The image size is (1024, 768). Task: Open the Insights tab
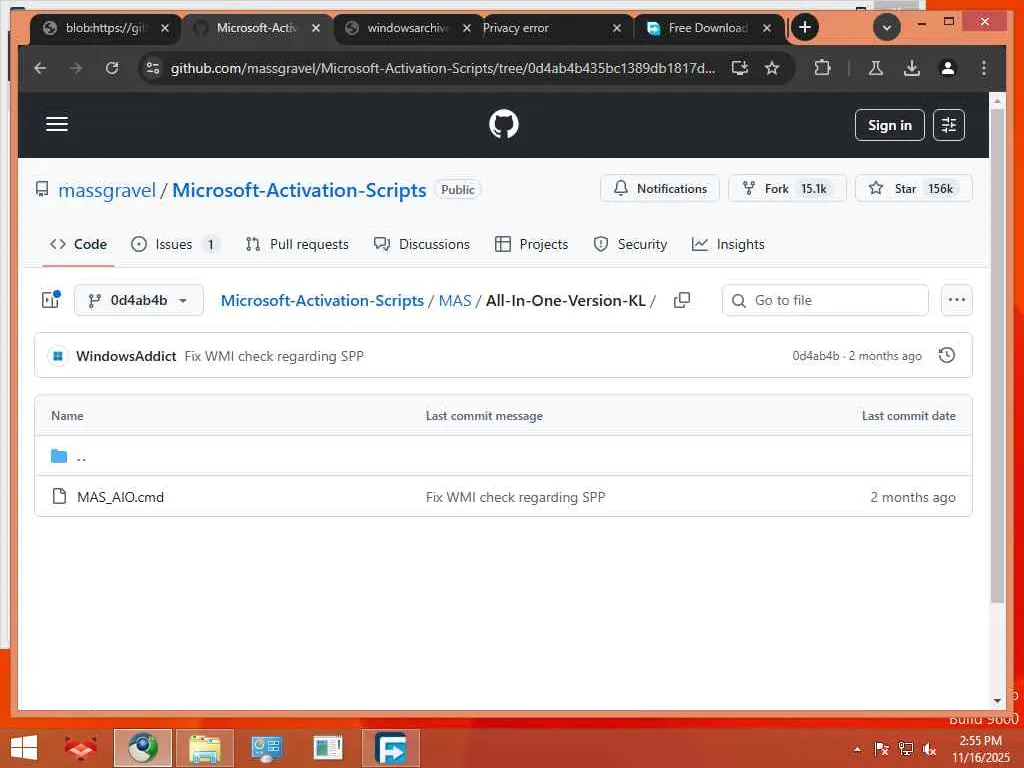728,244
